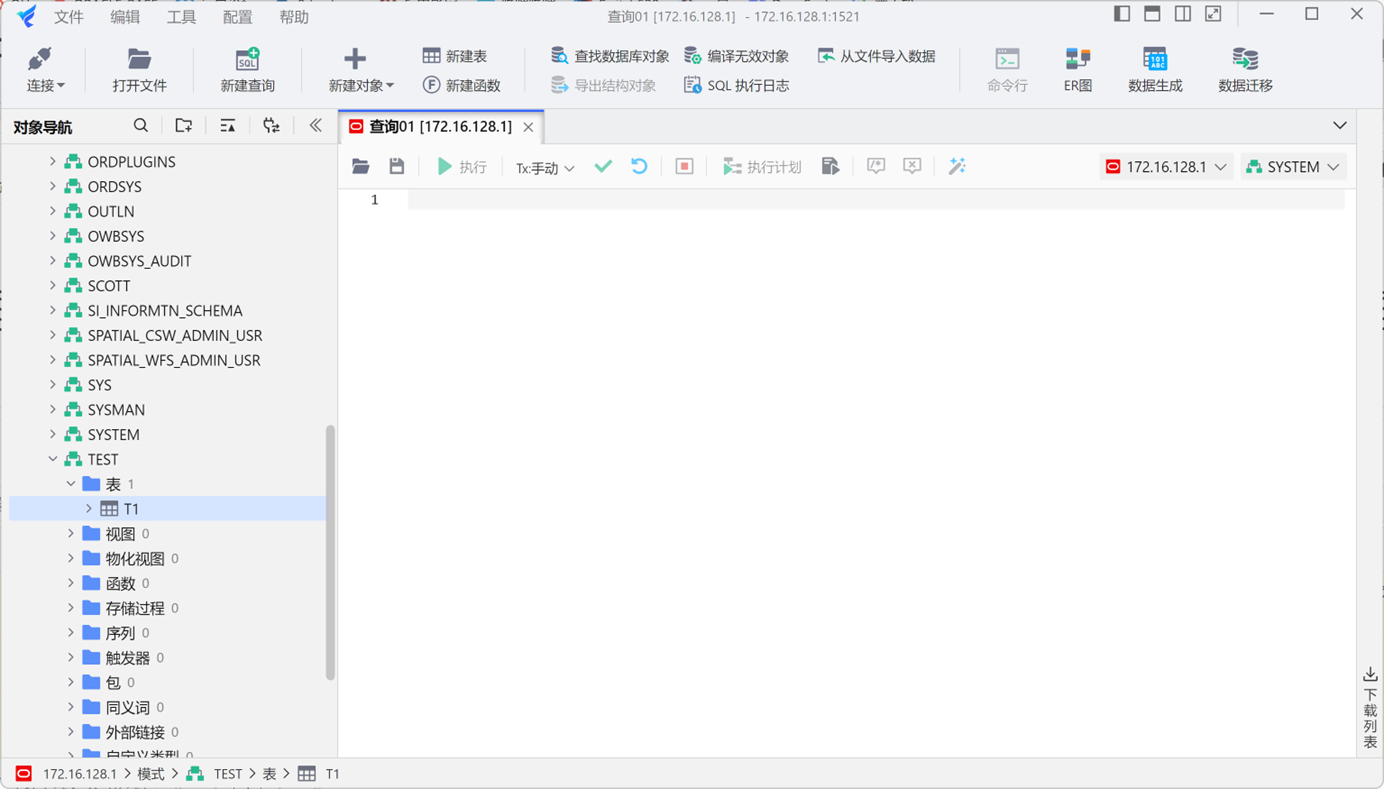Viewport: 1384px width, 789px height.
Task: Collapse the TEST schema node arrow
Action: (53, 459)
